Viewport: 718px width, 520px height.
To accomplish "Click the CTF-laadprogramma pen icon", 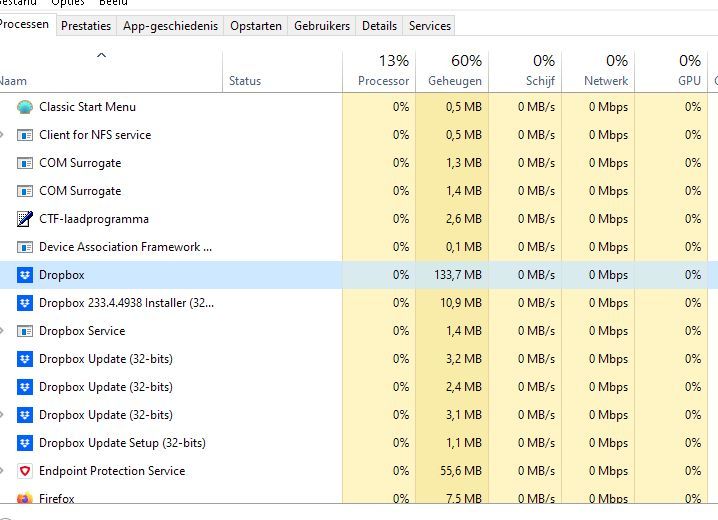I will click(25, 219).
